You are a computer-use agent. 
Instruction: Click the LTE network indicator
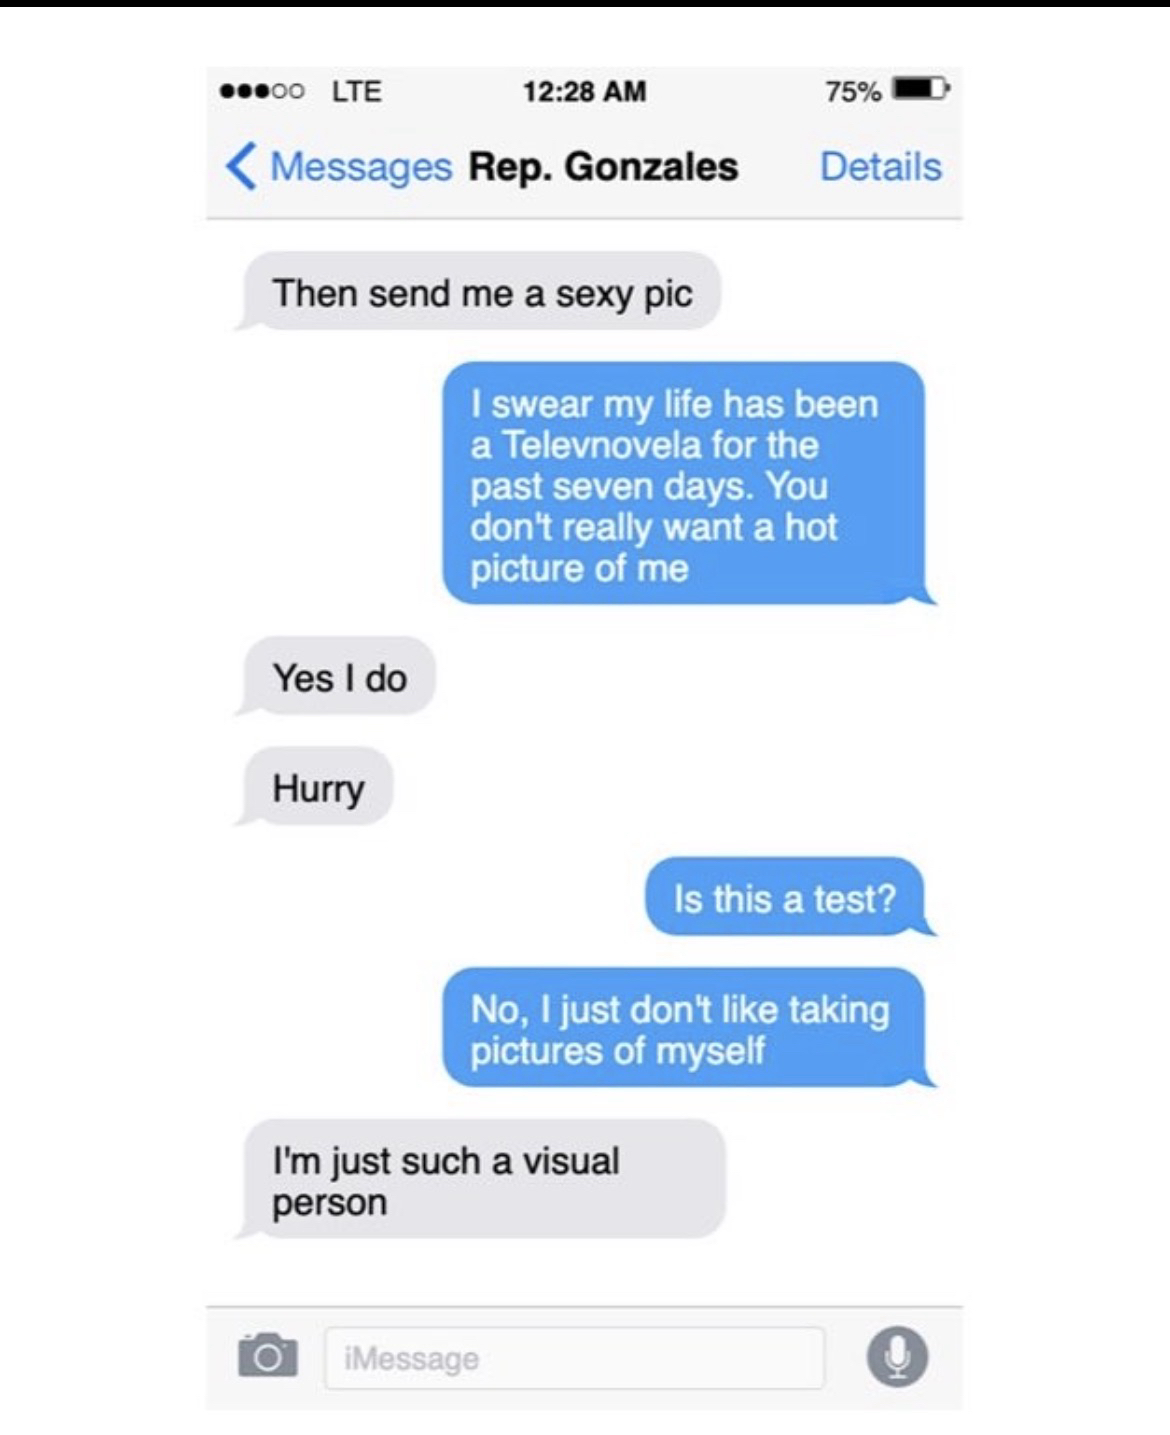point(356,91)
